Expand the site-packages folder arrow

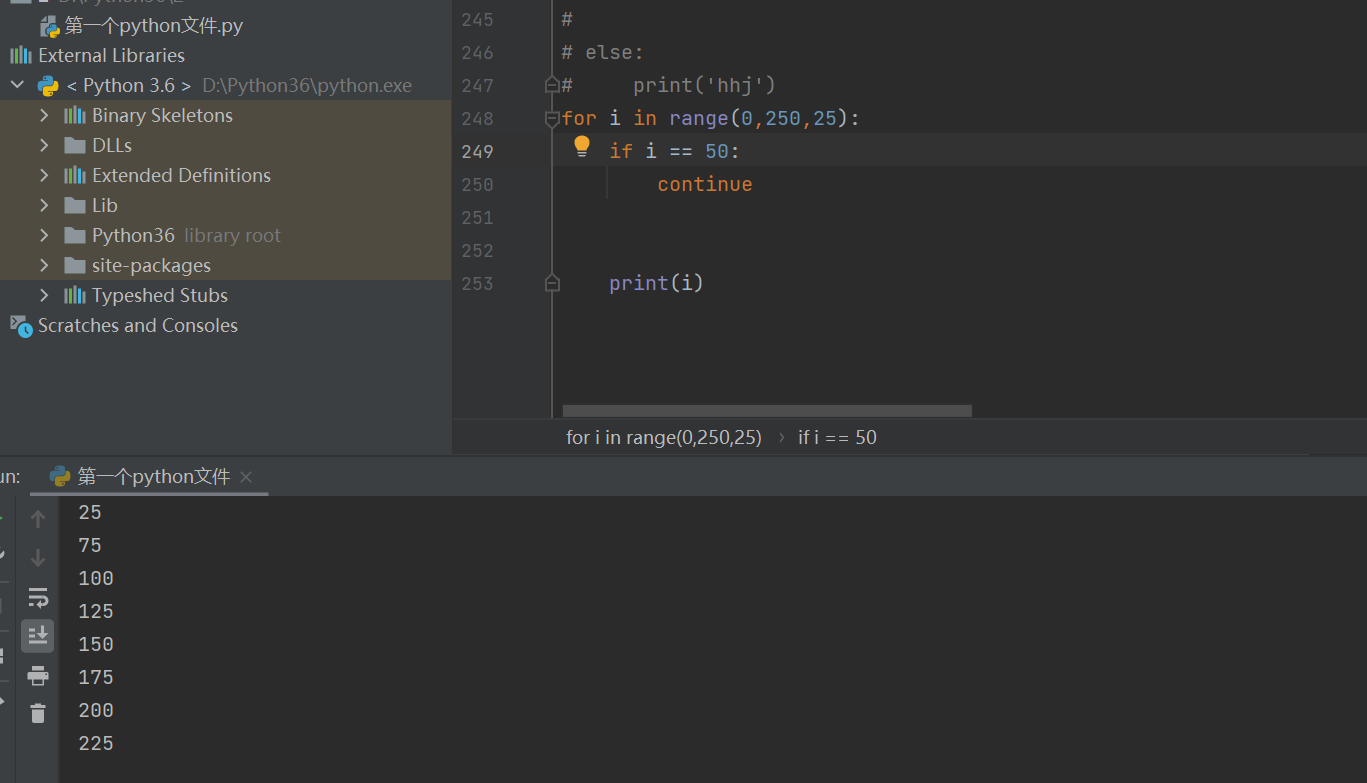44,265
